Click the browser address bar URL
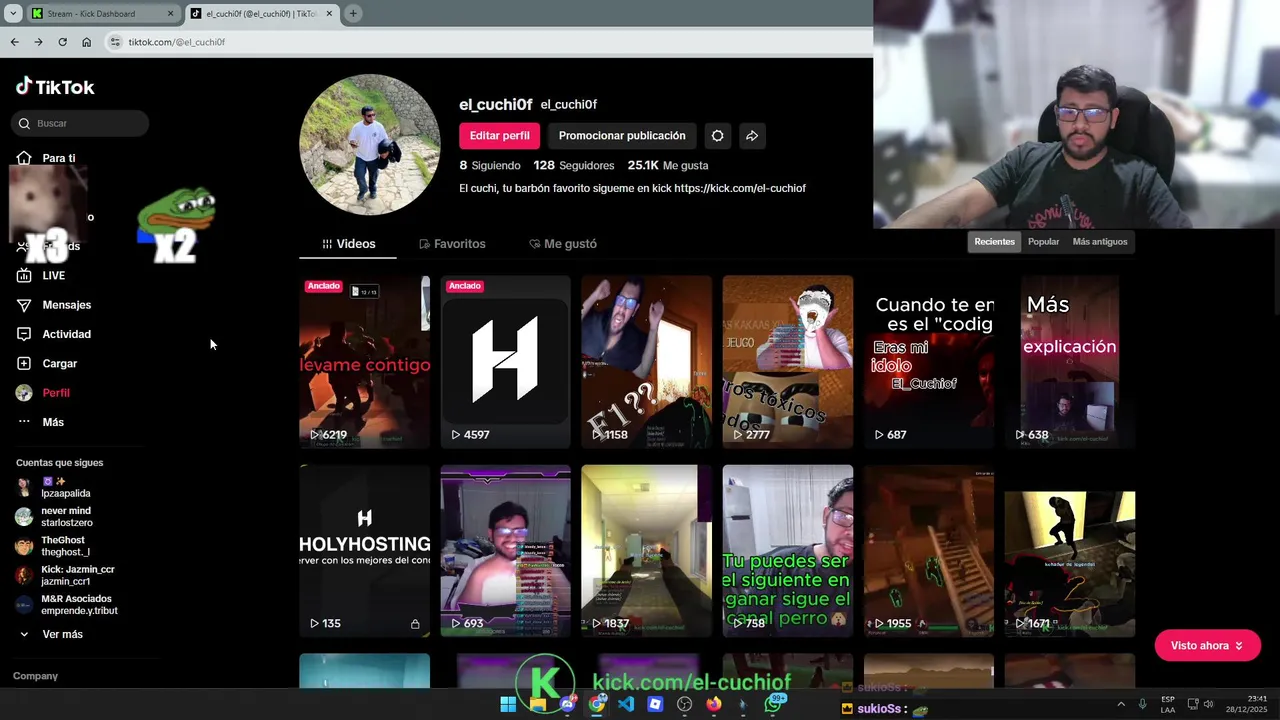The height and width of the screenshot is (720, 1280). tap(177, 42)
